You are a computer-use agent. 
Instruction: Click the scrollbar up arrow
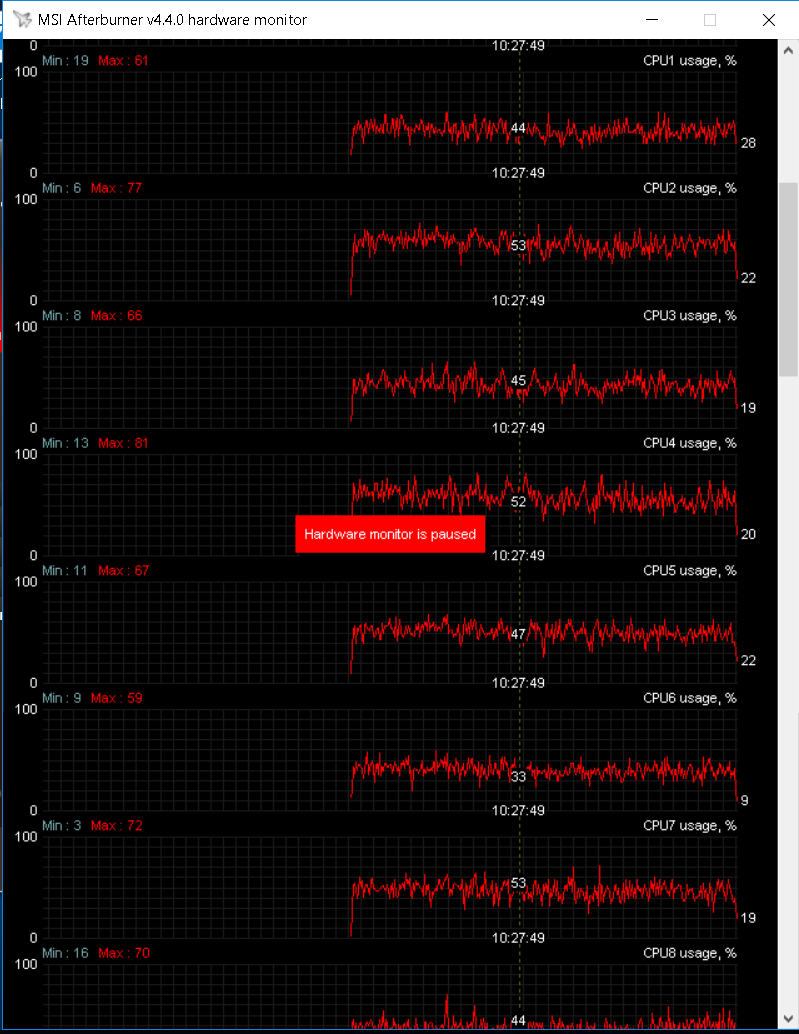(x=788, y=50)
